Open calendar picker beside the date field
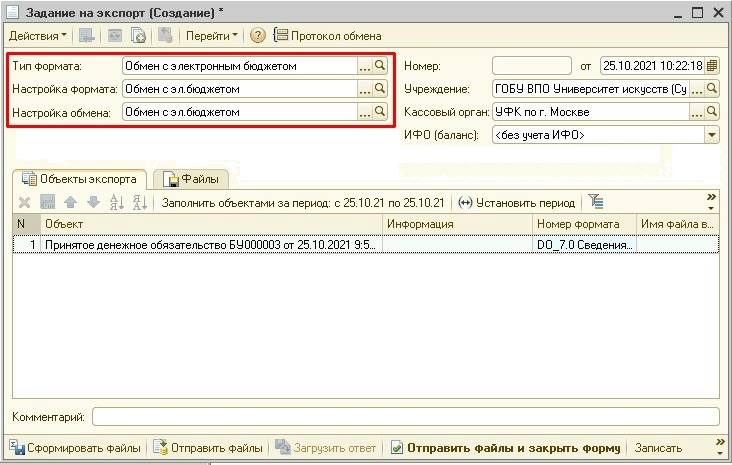 pos(712,66)
